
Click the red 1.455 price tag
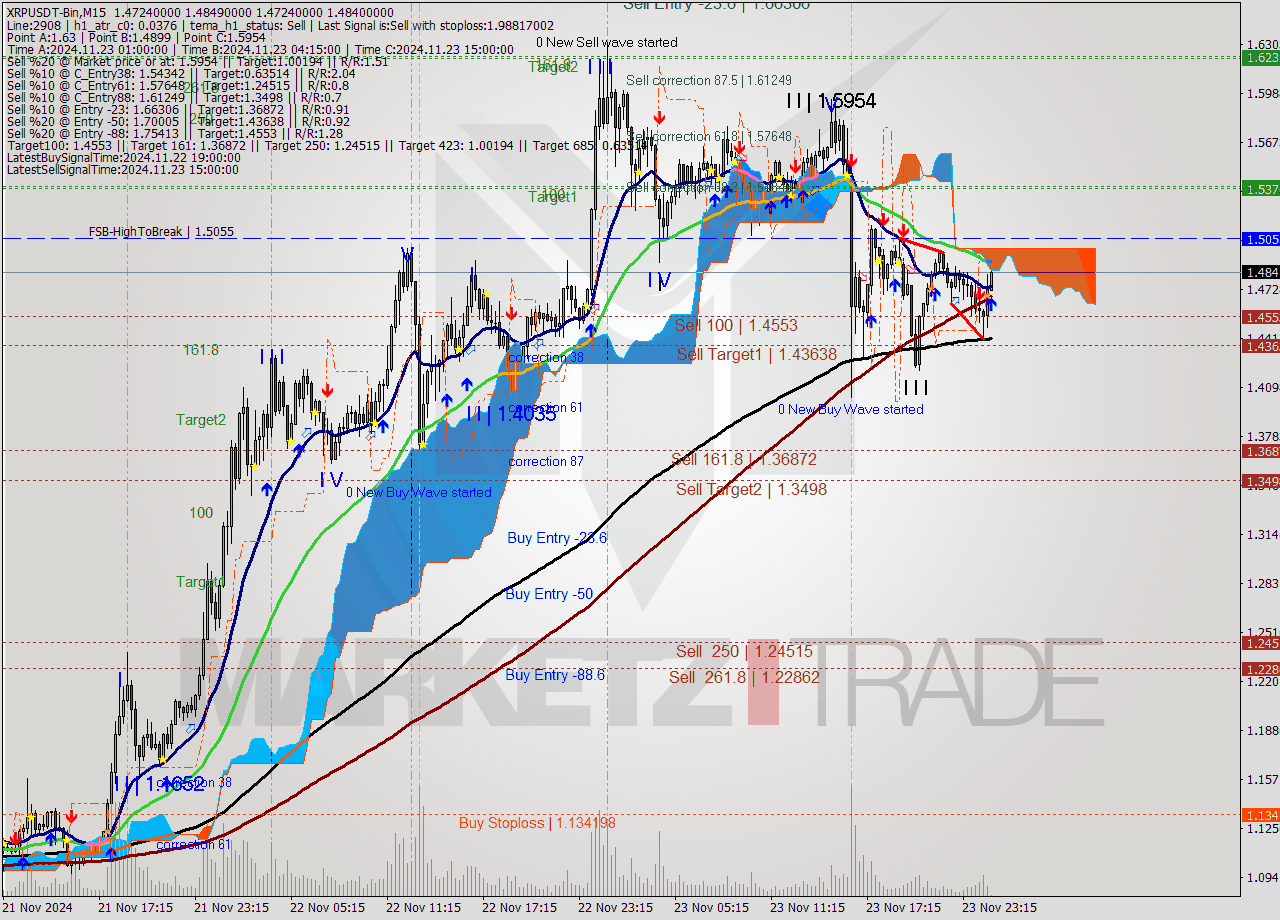1260,317
